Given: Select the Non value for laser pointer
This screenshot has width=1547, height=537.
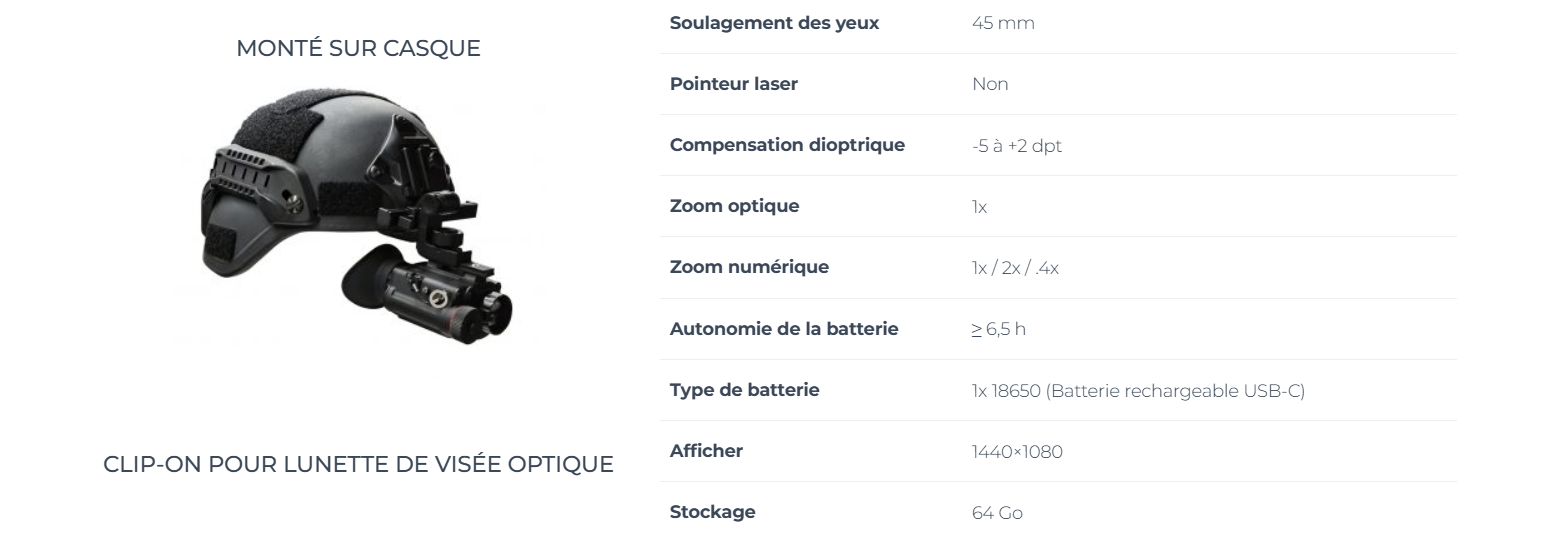Looking at the screenshot, I should click(990, 84).
